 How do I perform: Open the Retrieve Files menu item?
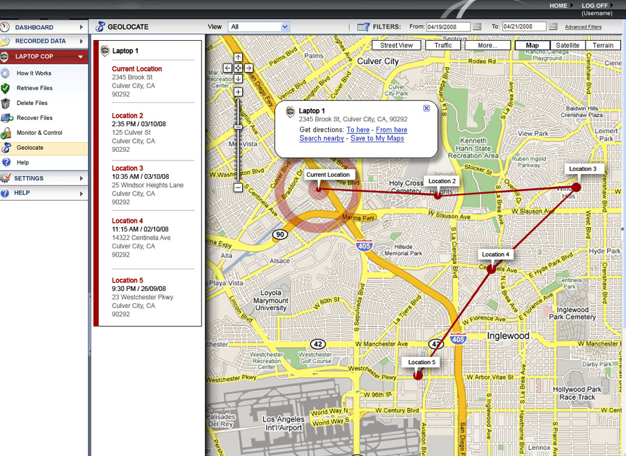pos(44,88)
